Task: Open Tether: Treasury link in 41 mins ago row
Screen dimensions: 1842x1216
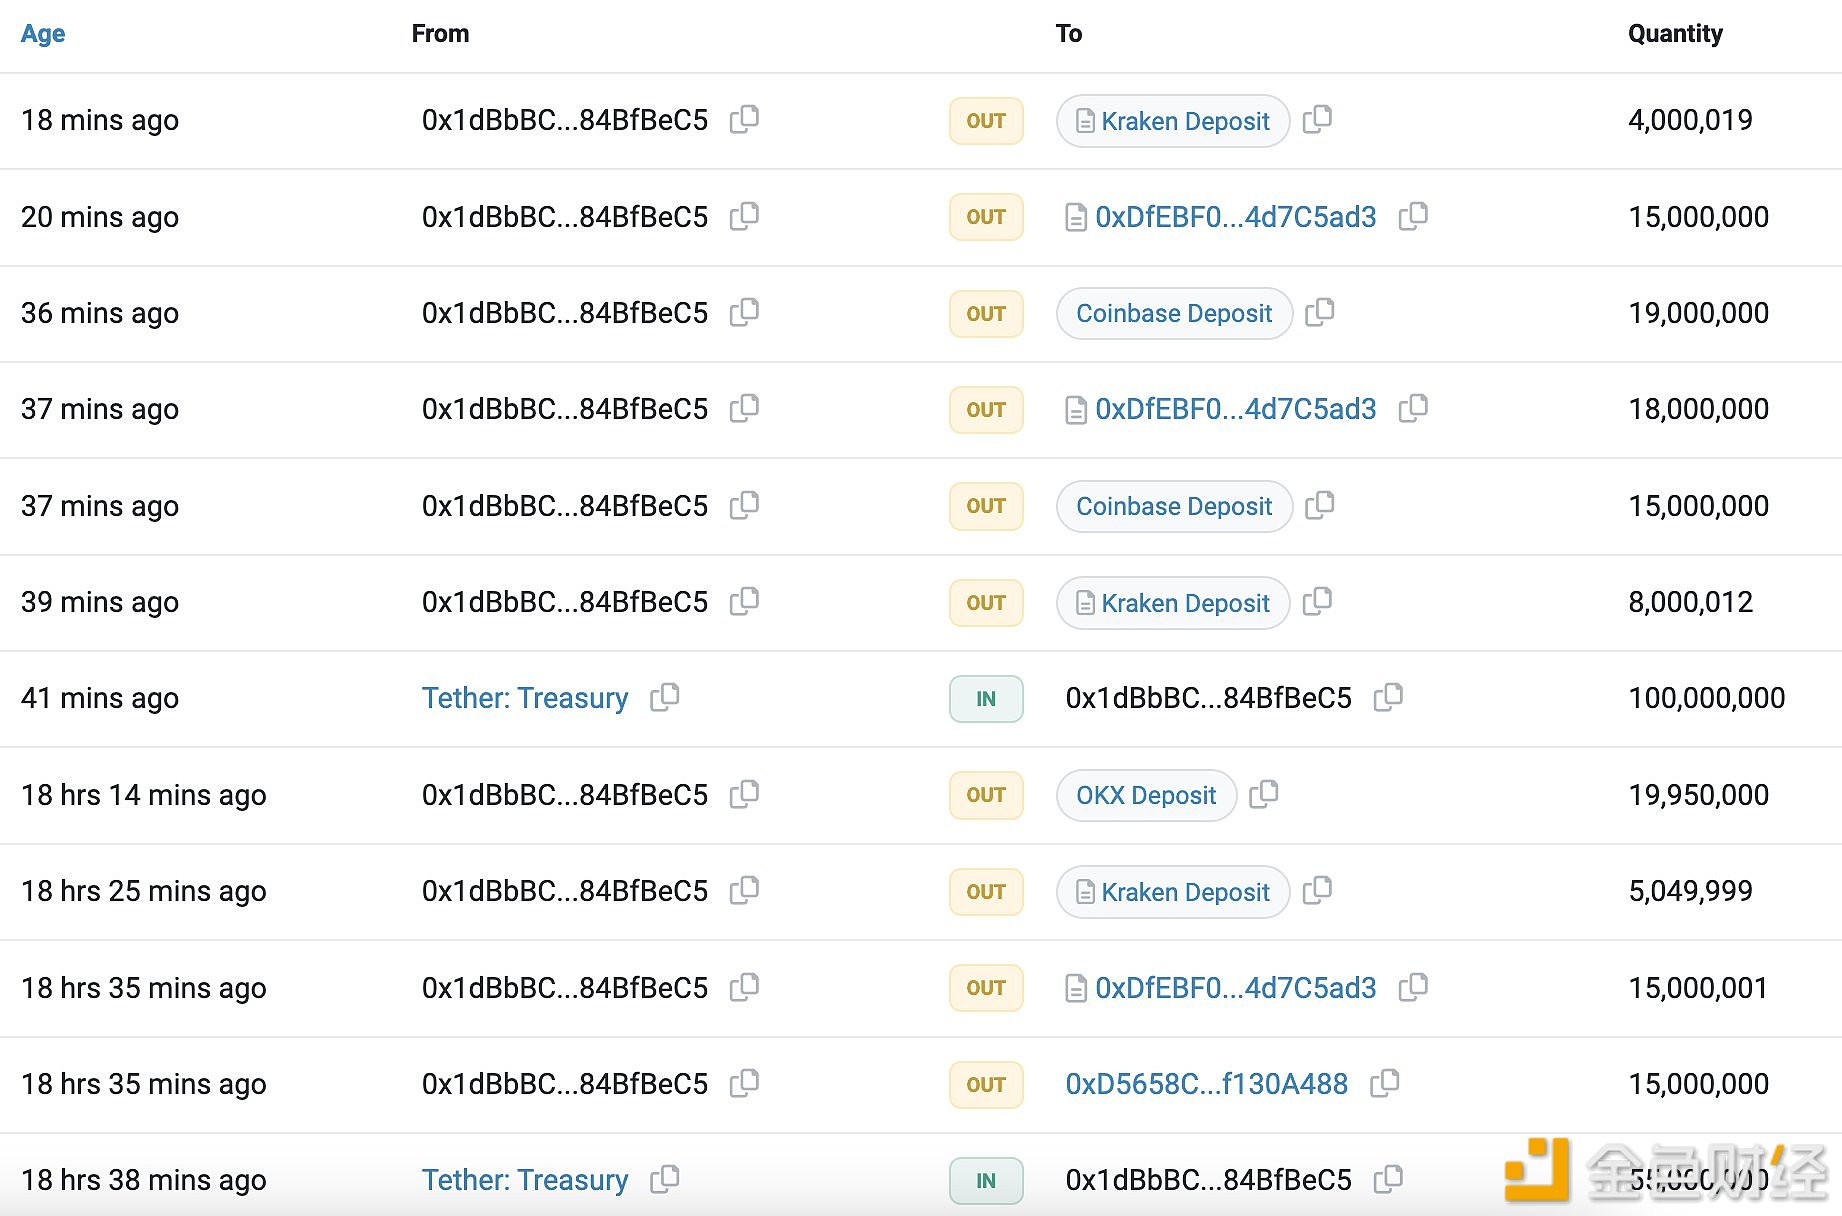Action: coord(525,698)
